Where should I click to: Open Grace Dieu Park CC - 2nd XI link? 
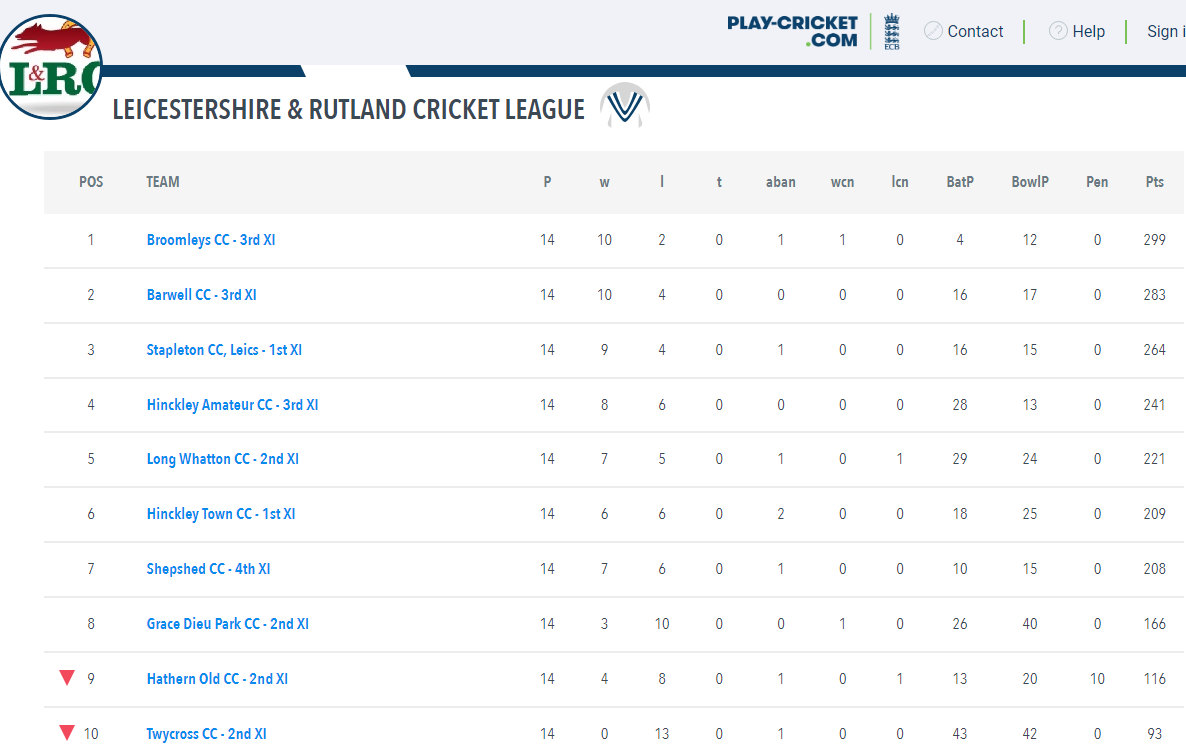228,624
